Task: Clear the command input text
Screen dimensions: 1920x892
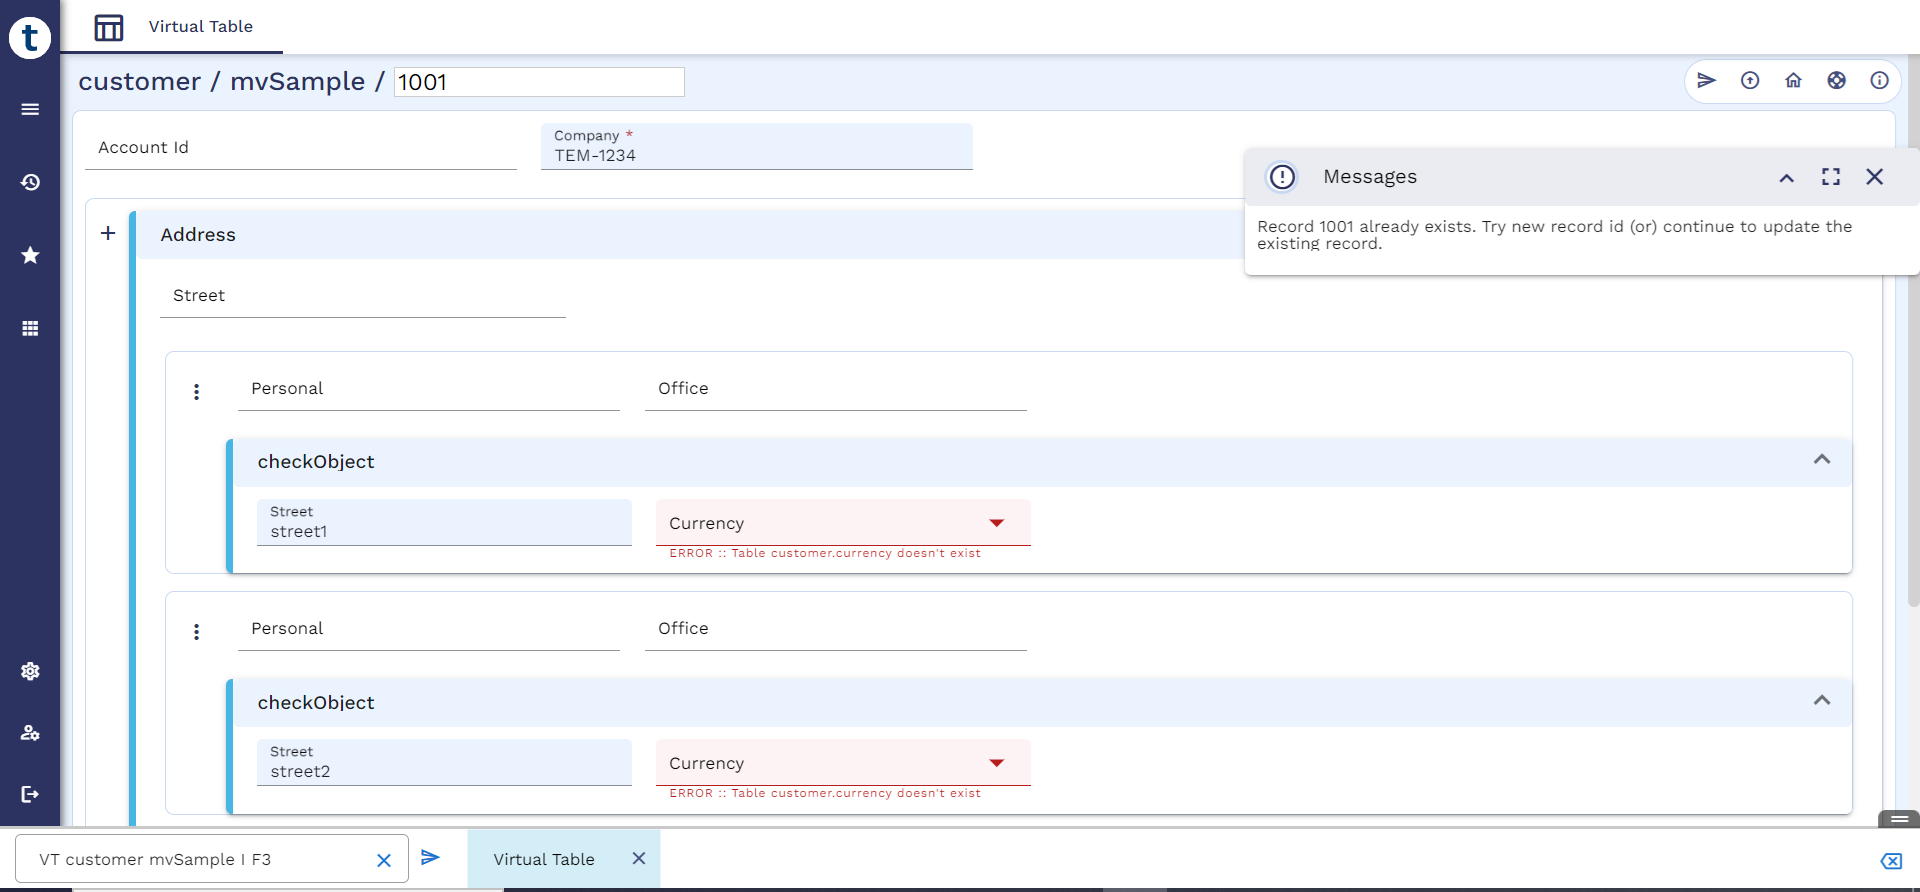Action: 383,860
